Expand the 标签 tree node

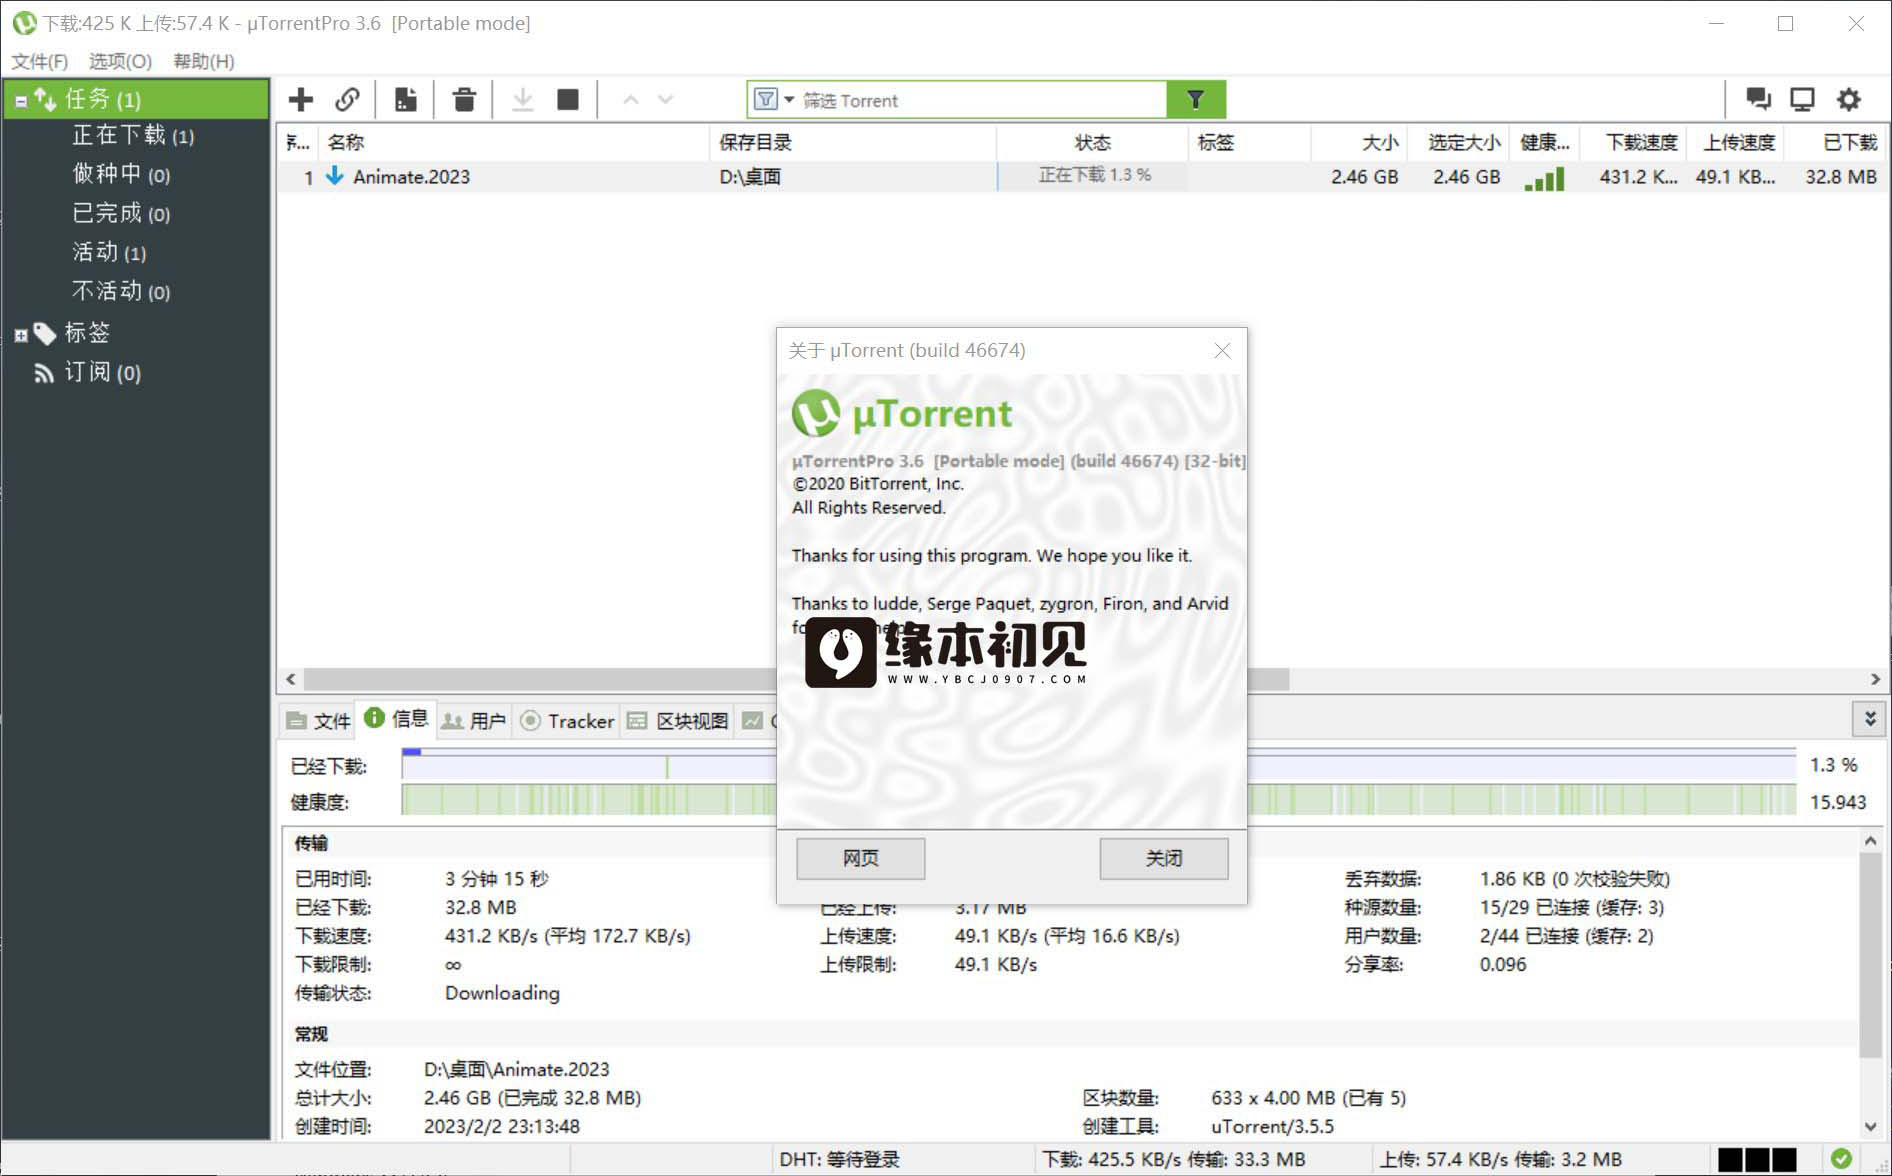pyautogui.click(x=21, y=336)
